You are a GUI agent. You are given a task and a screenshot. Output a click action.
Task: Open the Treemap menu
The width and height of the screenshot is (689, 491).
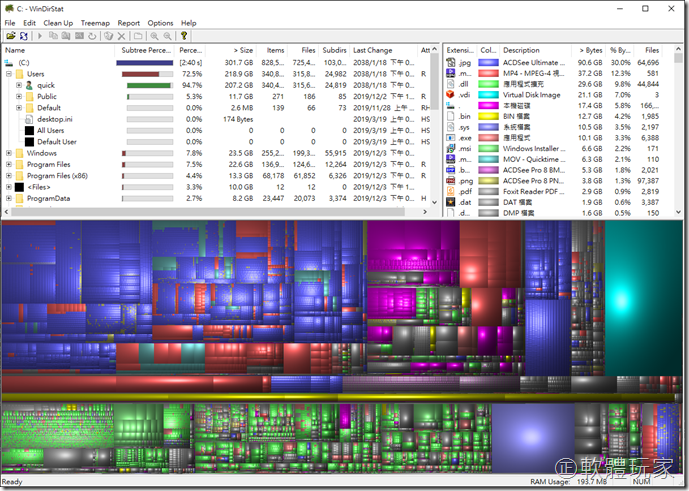[95, 22]
